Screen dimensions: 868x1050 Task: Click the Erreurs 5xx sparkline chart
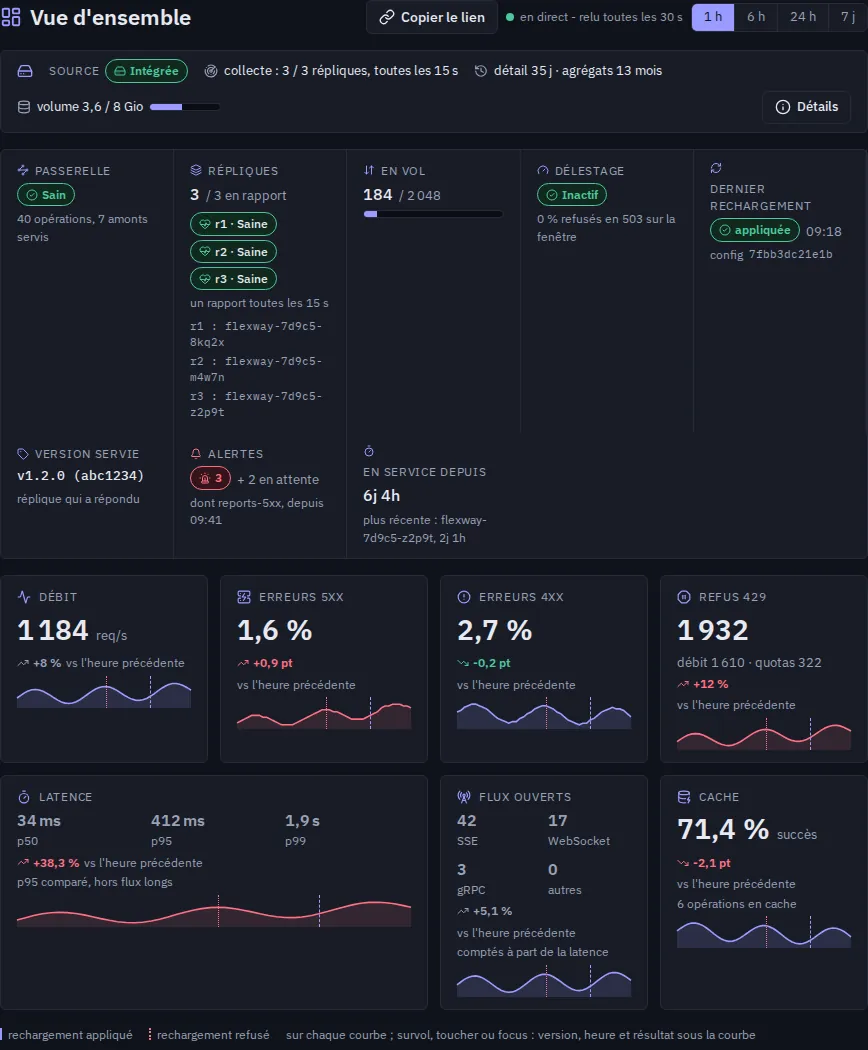(324, 713)
